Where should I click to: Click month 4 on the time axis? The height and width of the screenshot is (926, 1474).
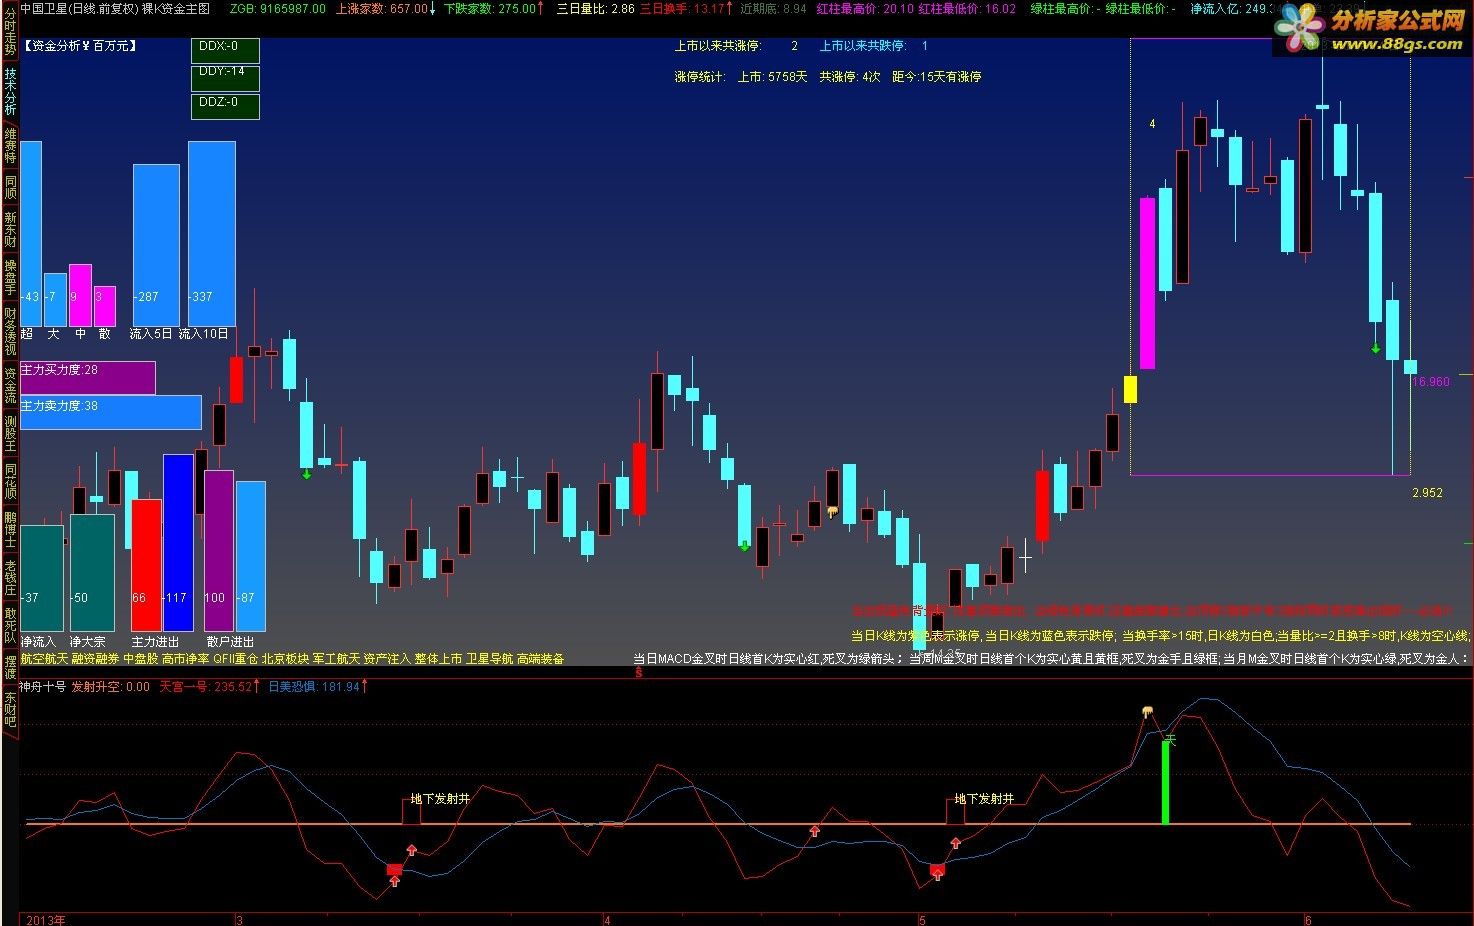(x=607, y=919)
